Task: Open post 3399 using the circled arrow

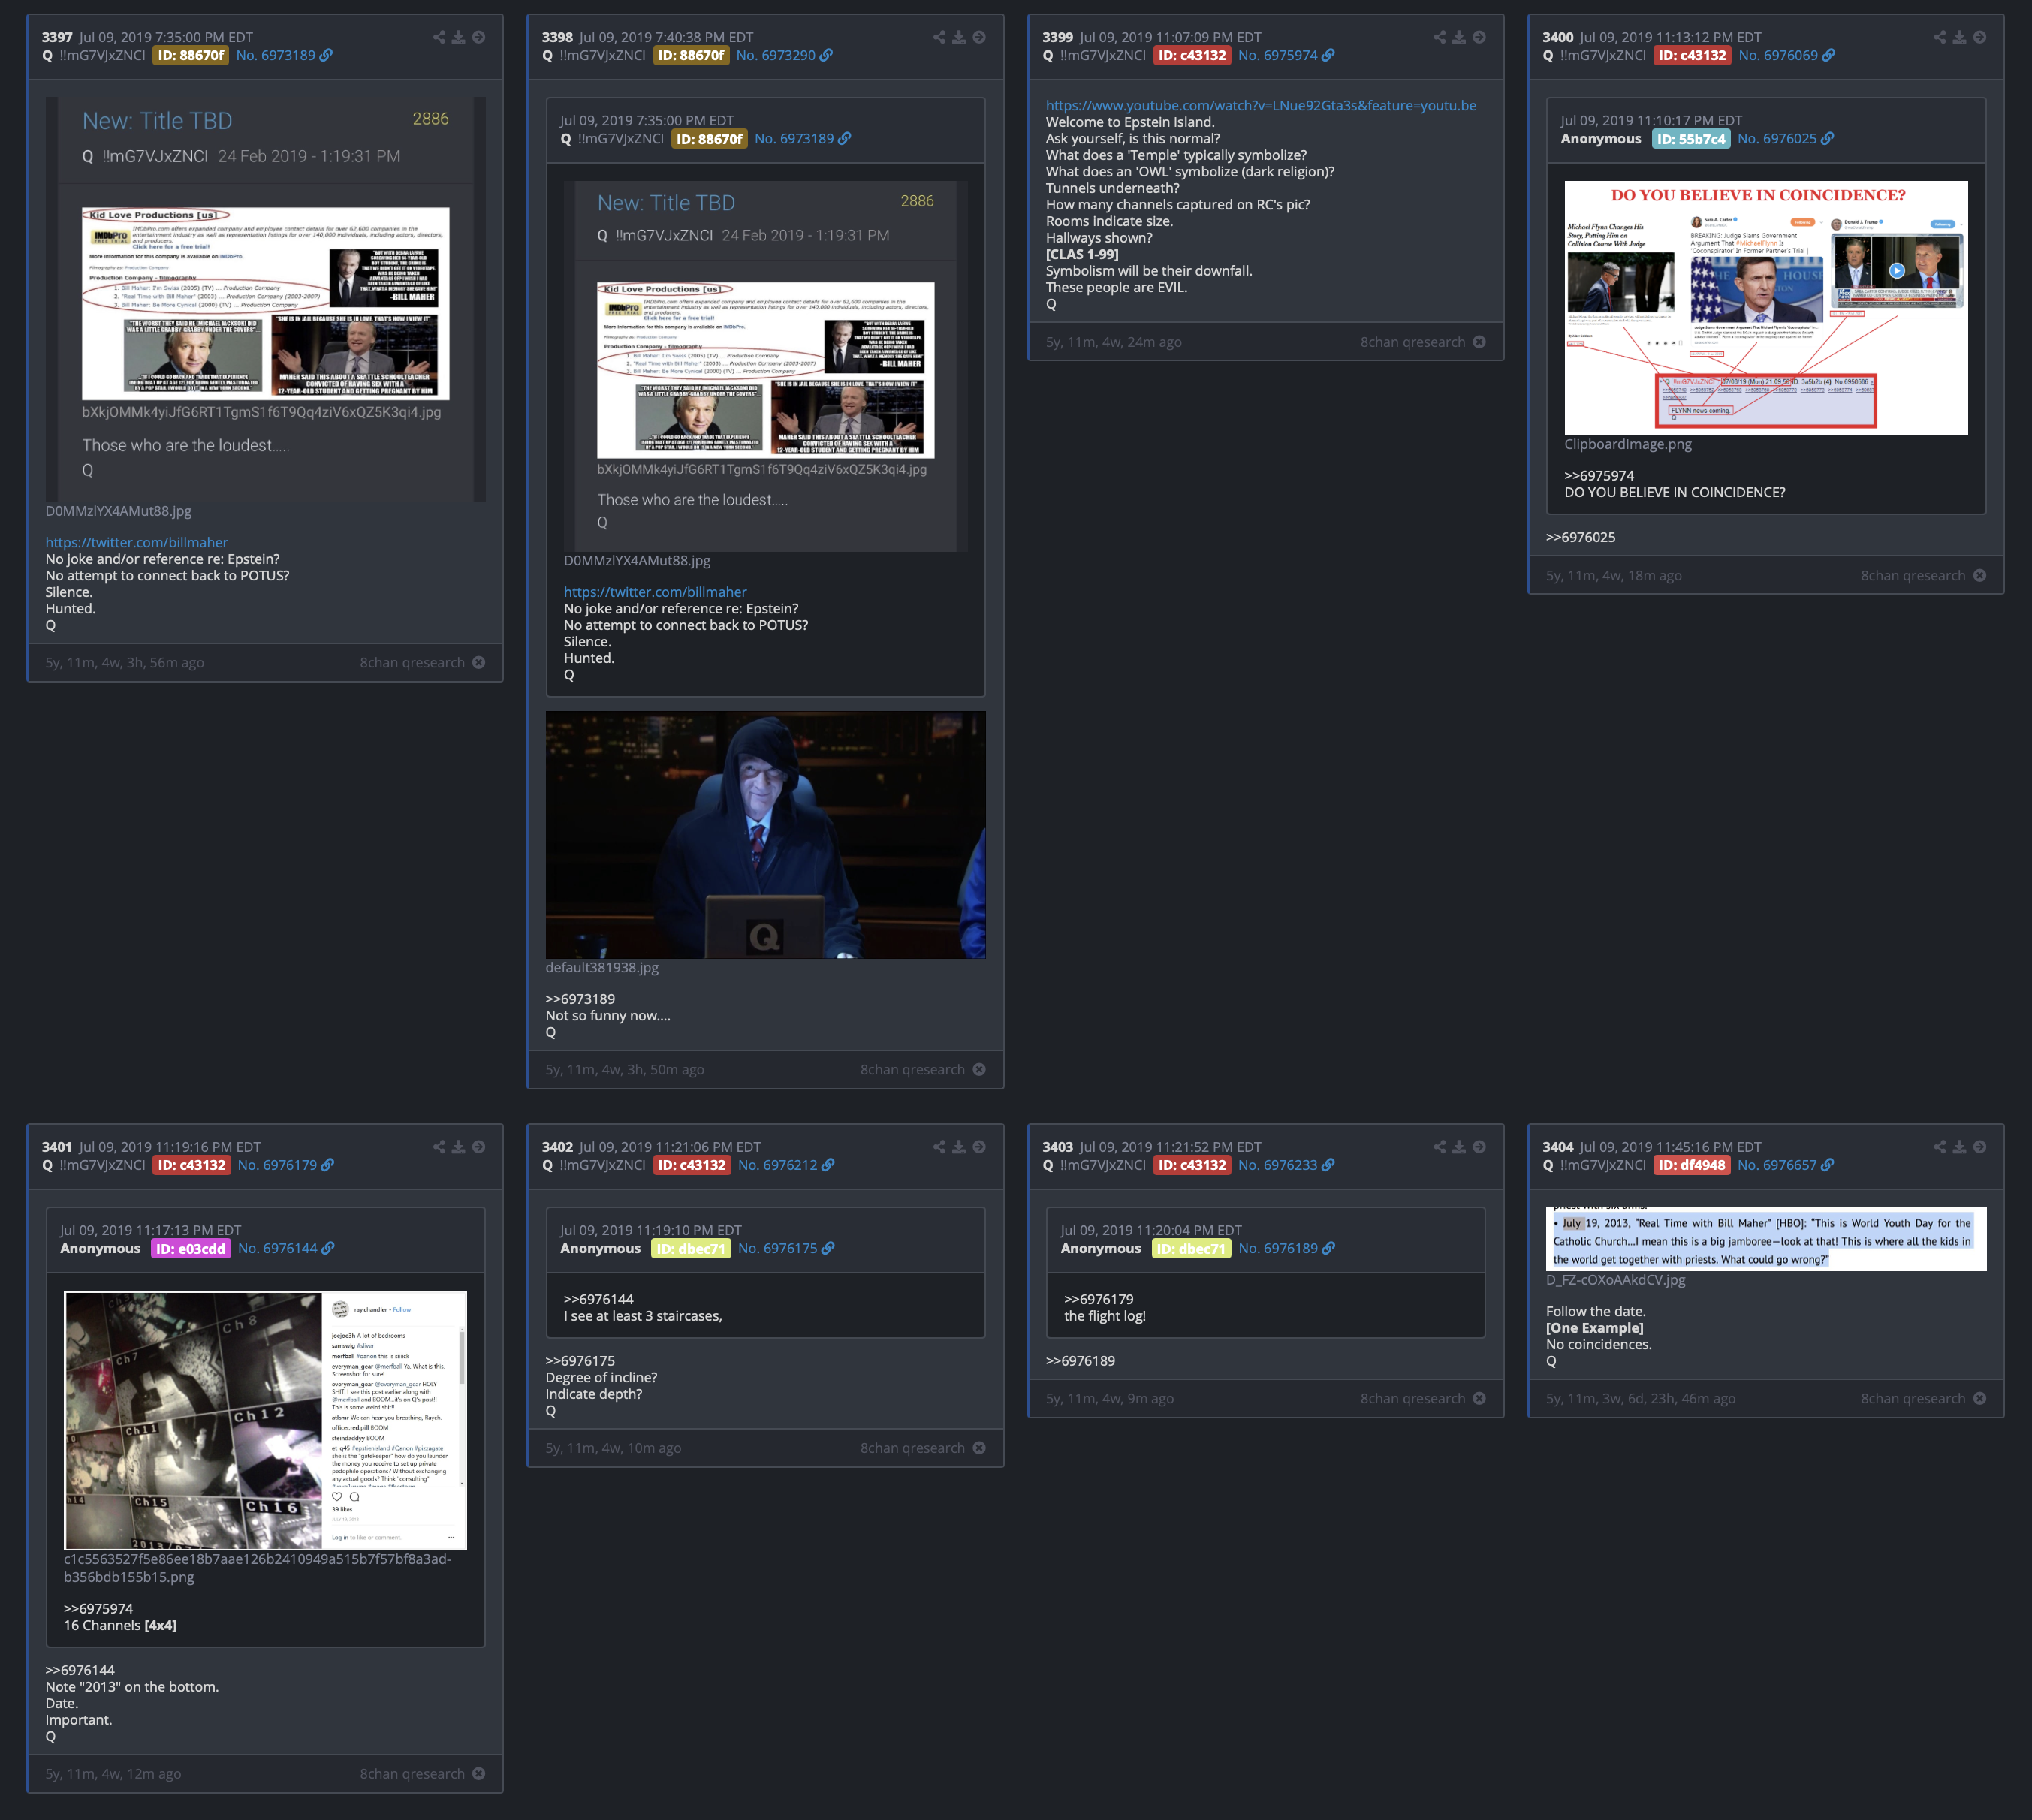Action: click(x=1479, y=37)
